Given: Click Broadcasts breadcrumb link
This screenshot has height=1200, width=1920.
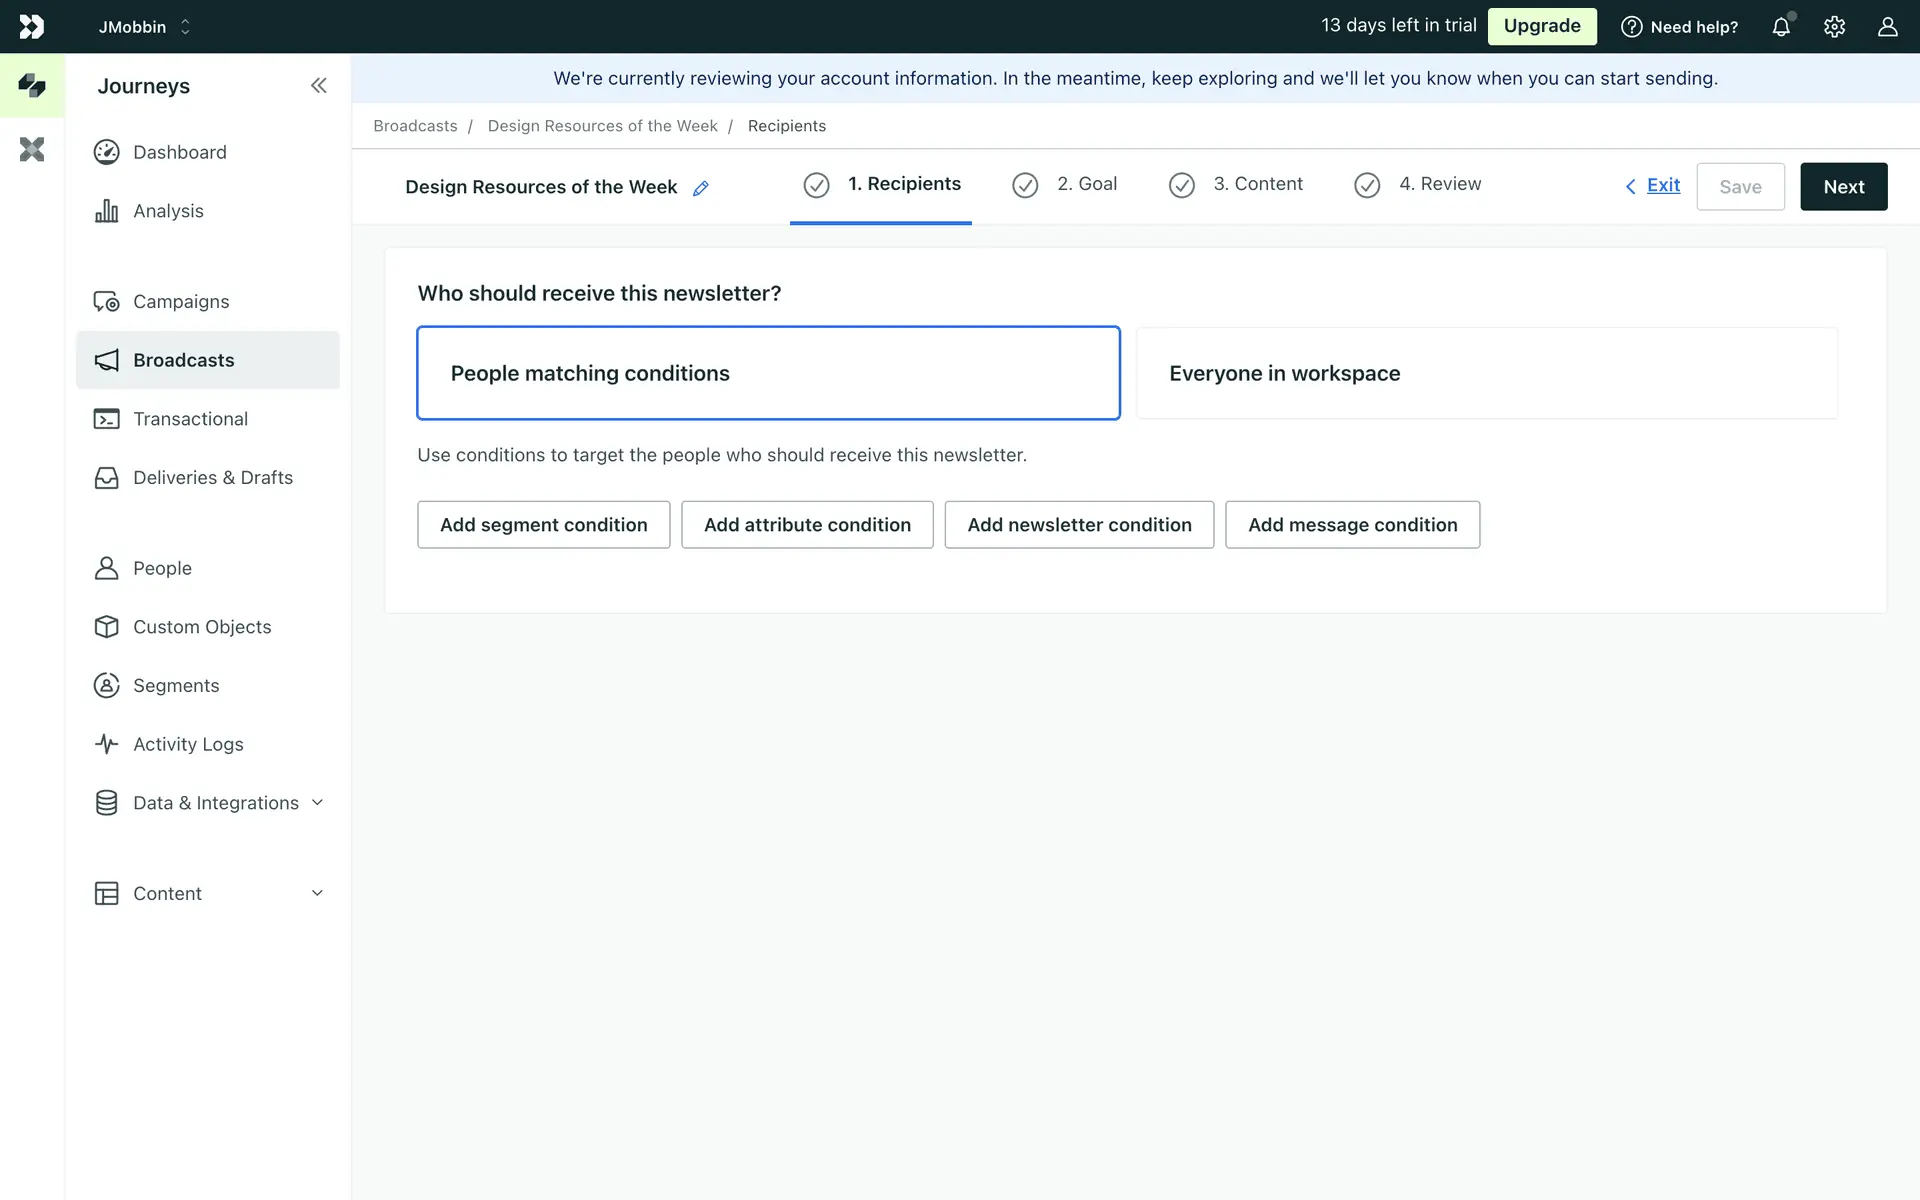Looking at the screenshot, I should [x=415, y=126].
